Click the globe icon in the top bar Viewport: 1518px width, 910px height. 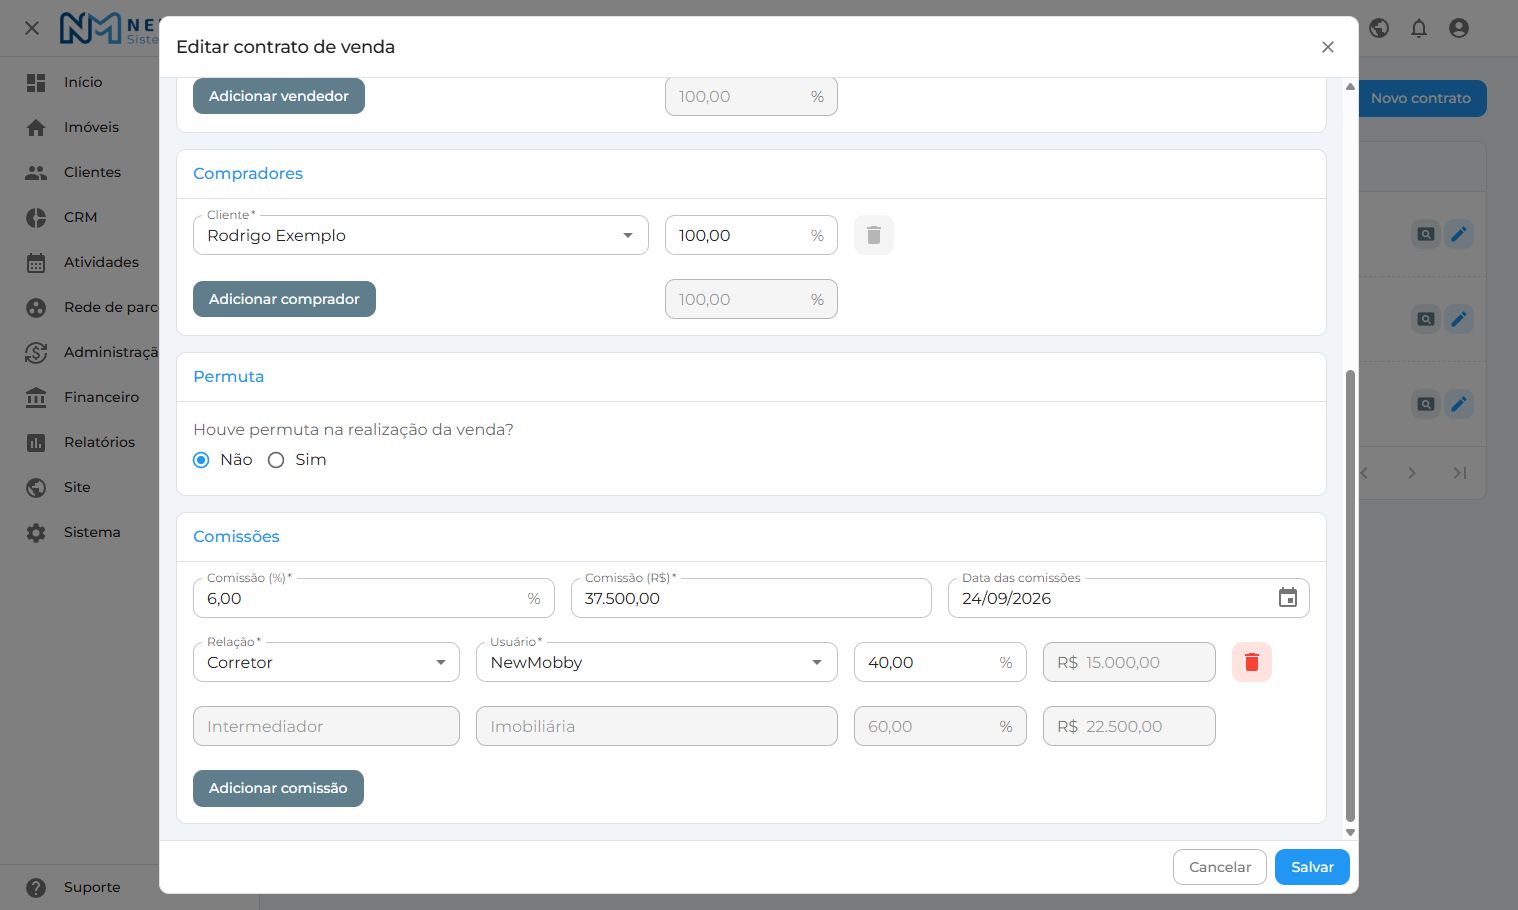tap(1379, 28)
